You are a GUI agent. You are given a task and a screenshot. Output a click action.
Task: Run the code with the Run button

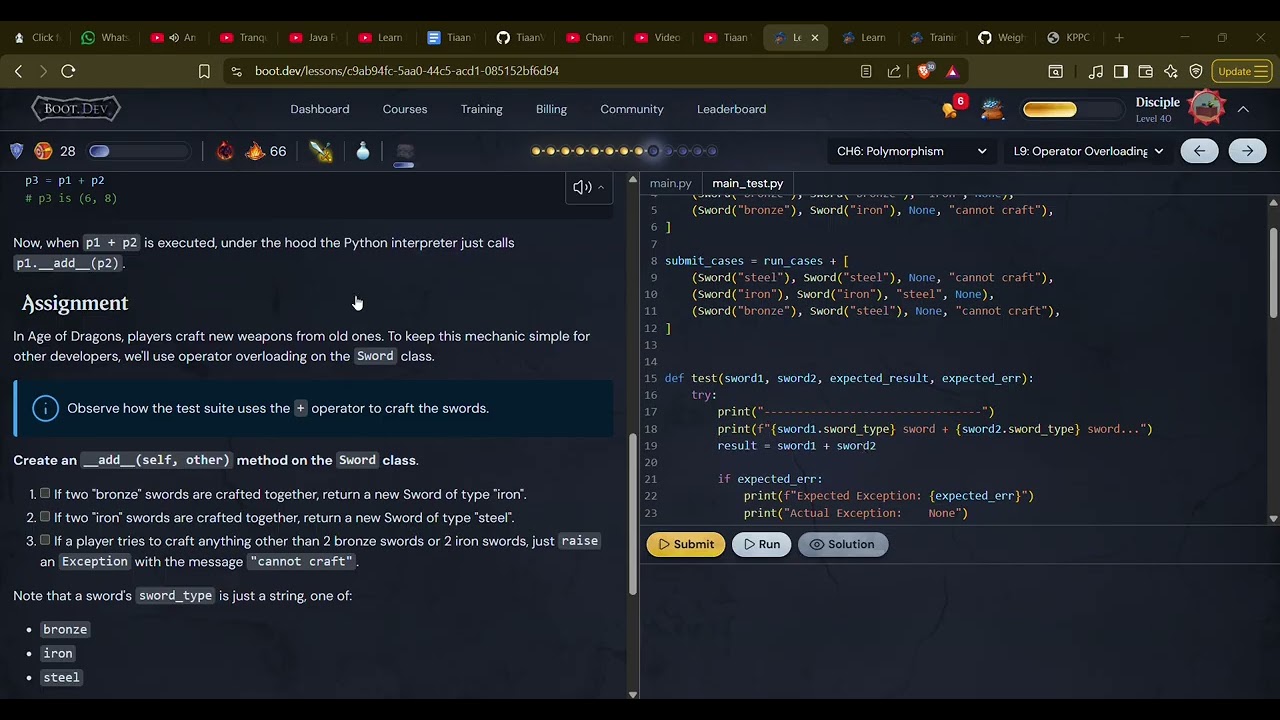pyautogui.click(x=760, y=544)
